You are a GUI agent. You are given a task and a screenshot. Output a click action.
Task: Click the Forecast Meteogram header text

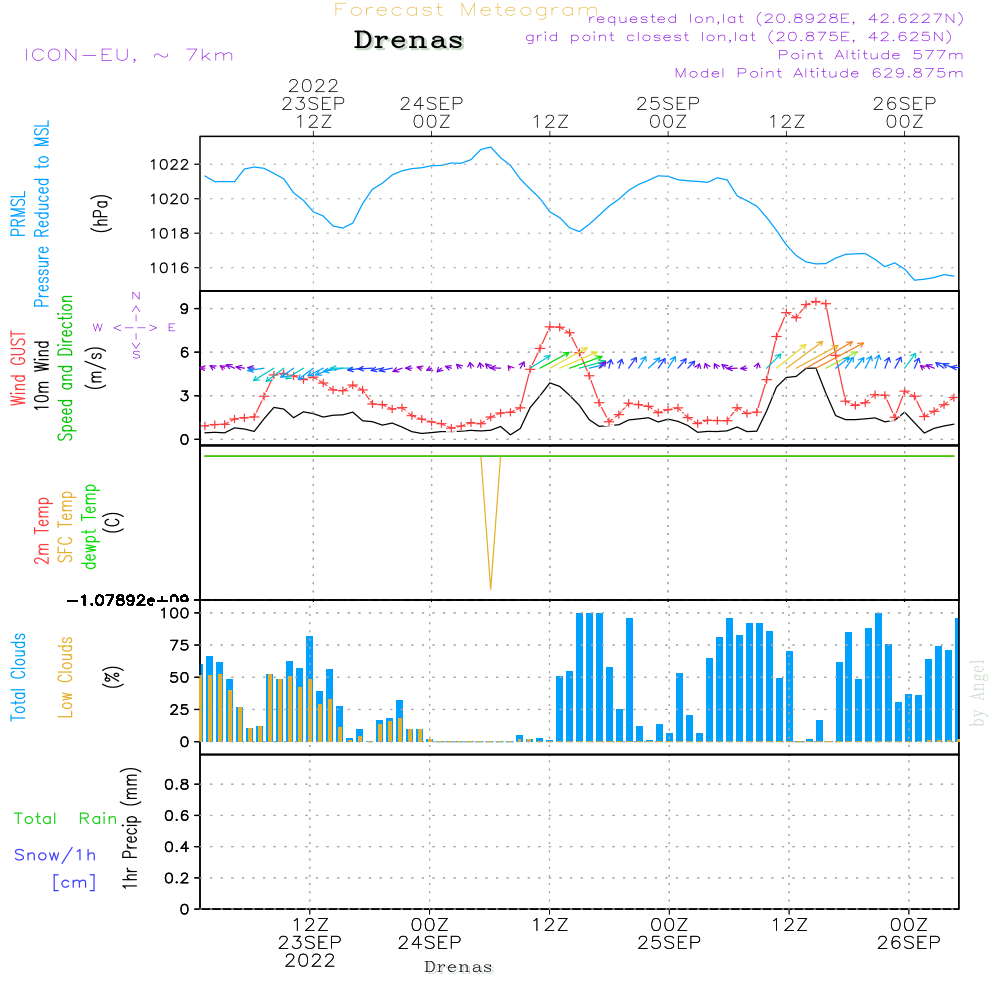point(466,10)
